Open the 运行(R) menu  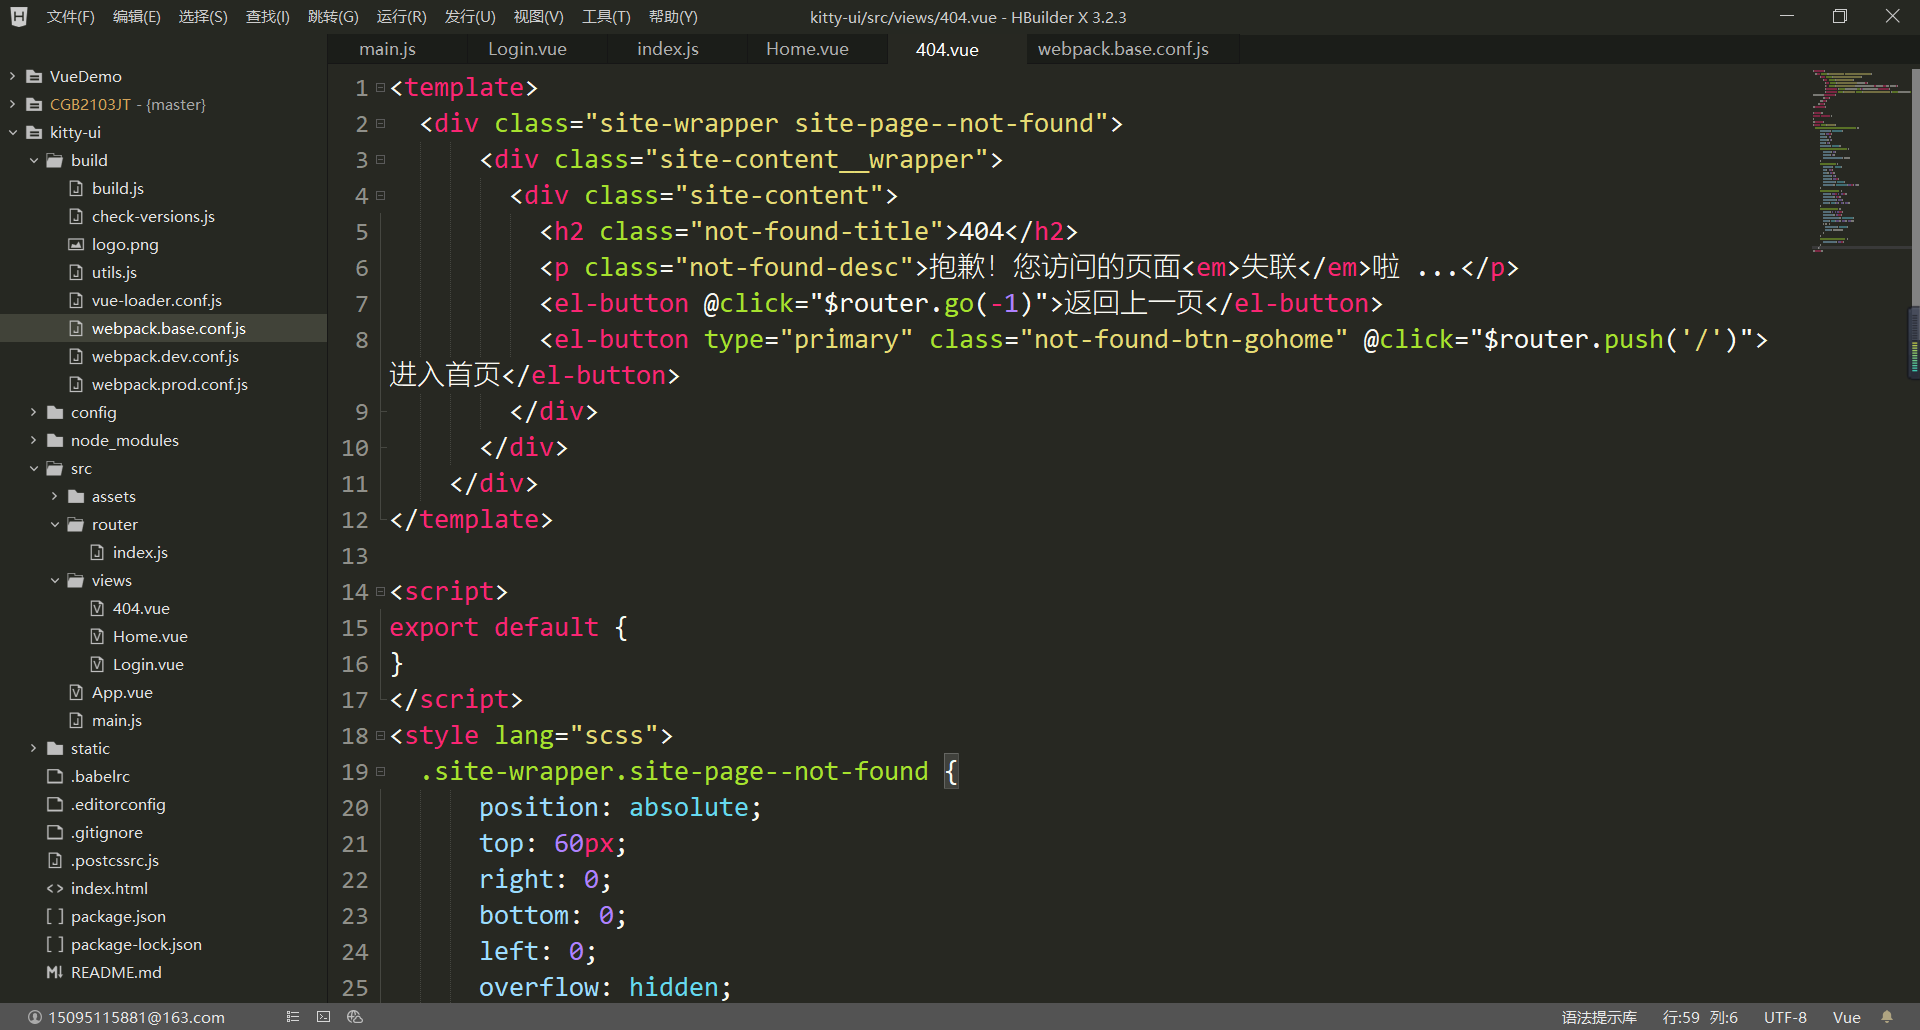[x=401, y=16]
